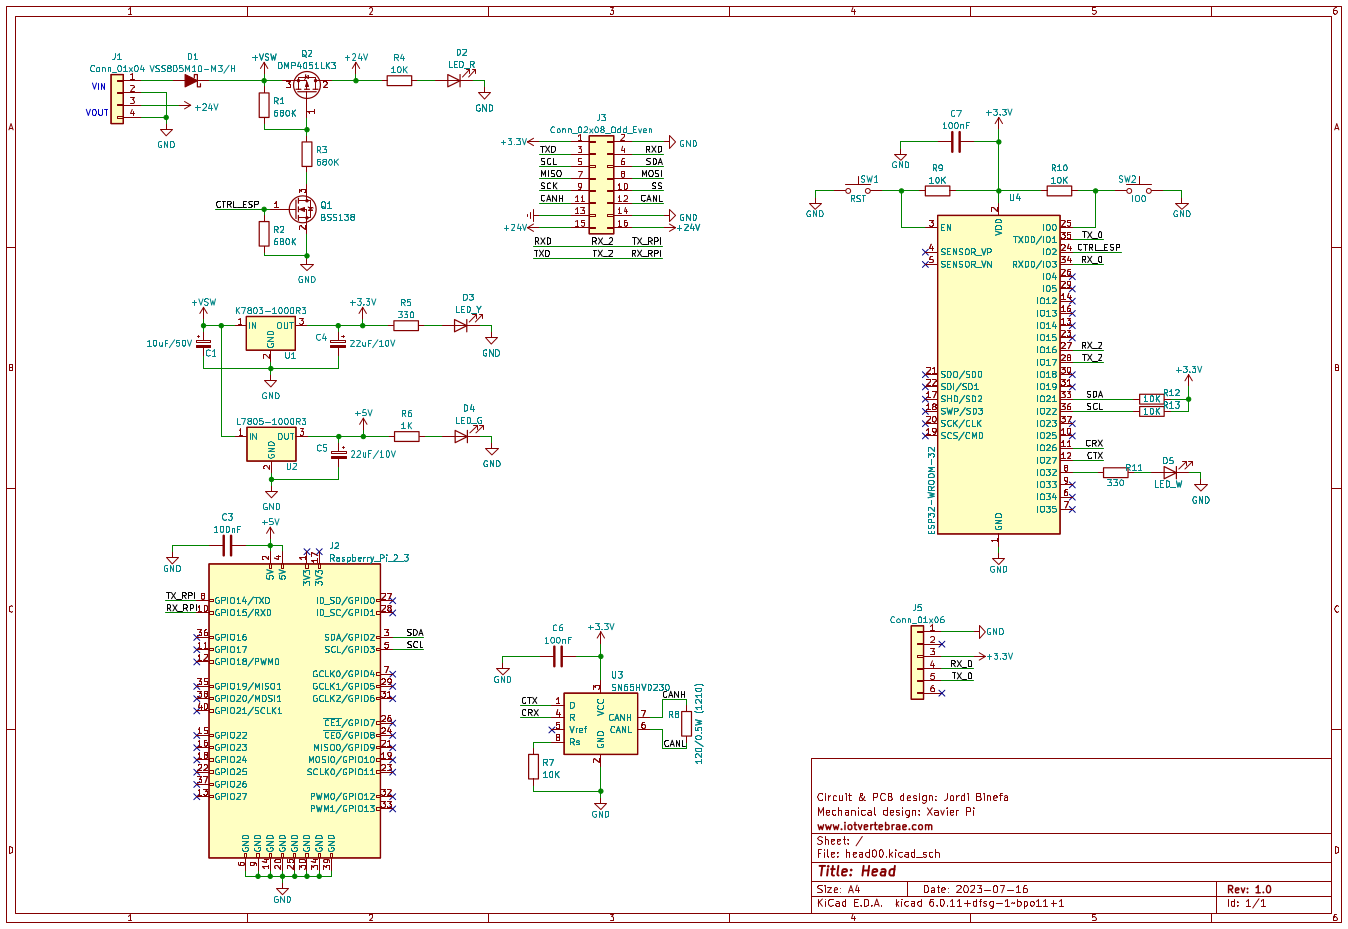The width and height of the screenshot is (1348, 929).
Task: Select the R5 330 resistor
Action: 406,325
